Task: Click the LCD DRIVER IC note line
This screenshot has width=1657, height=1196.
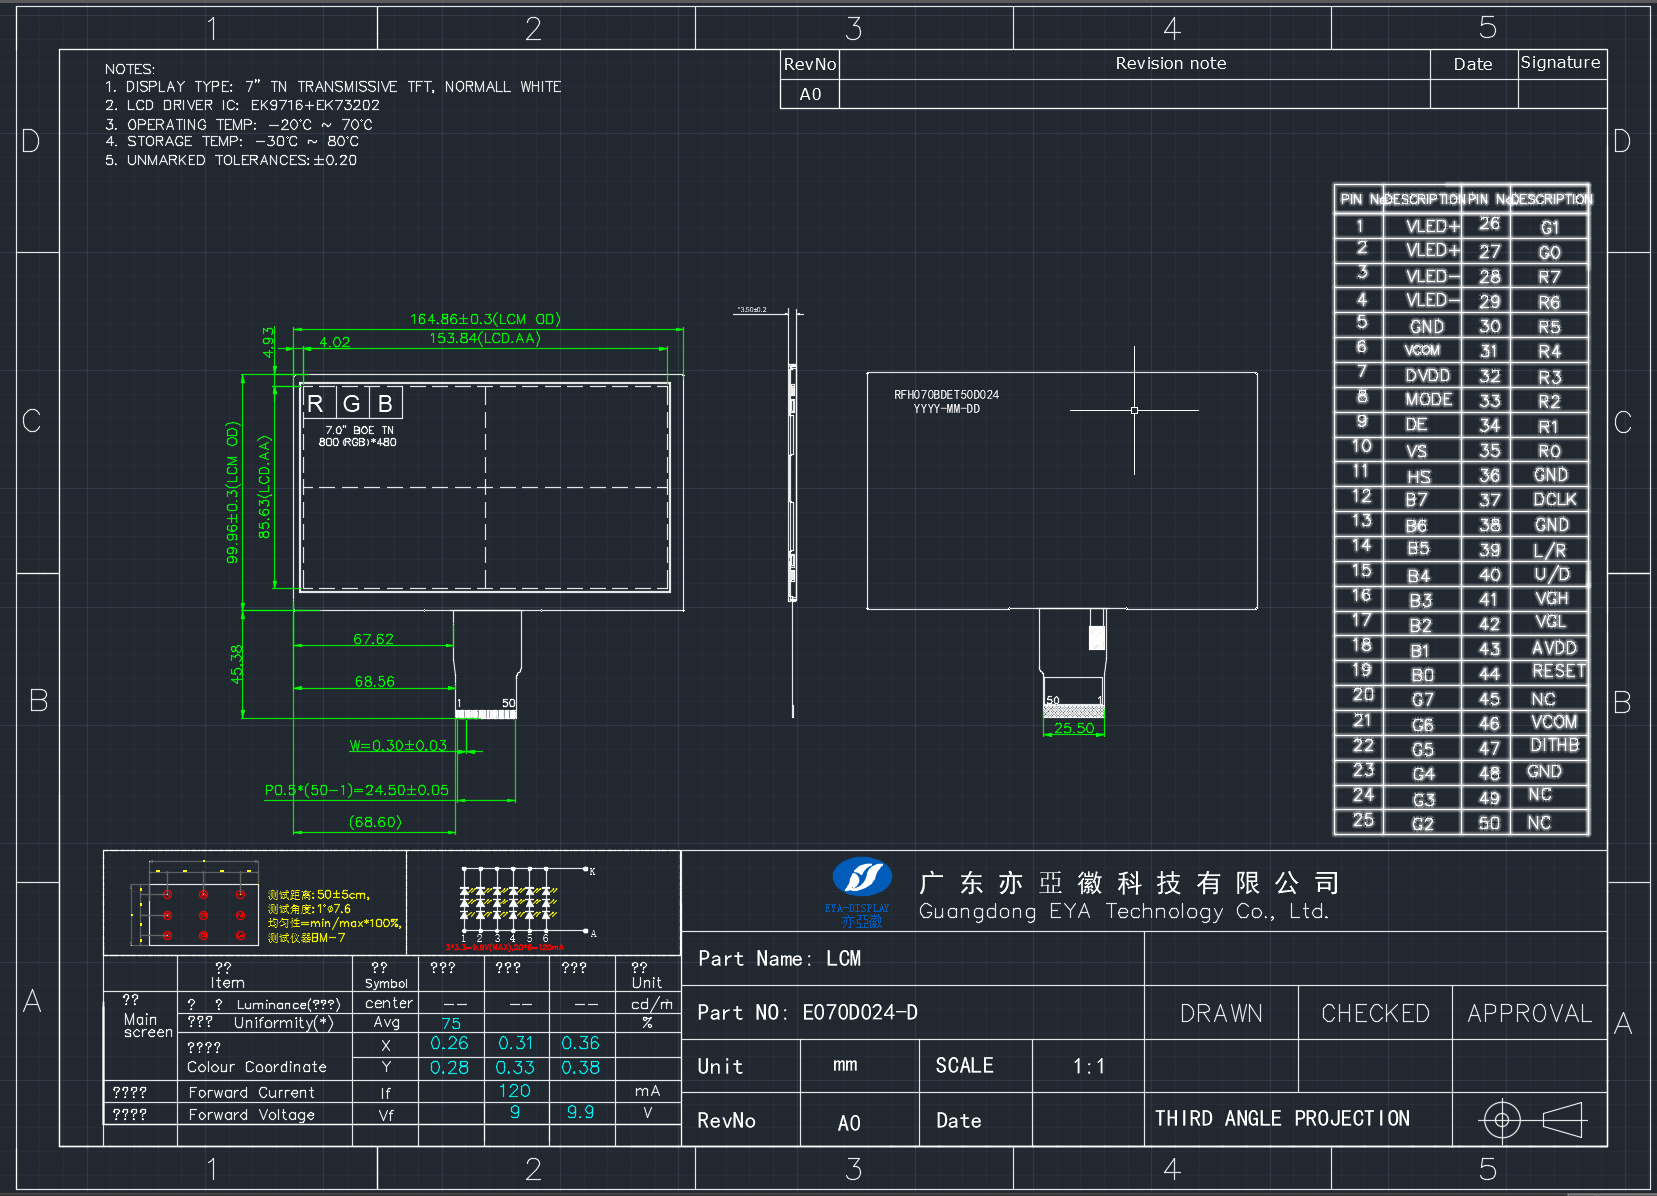Action: 242,105
